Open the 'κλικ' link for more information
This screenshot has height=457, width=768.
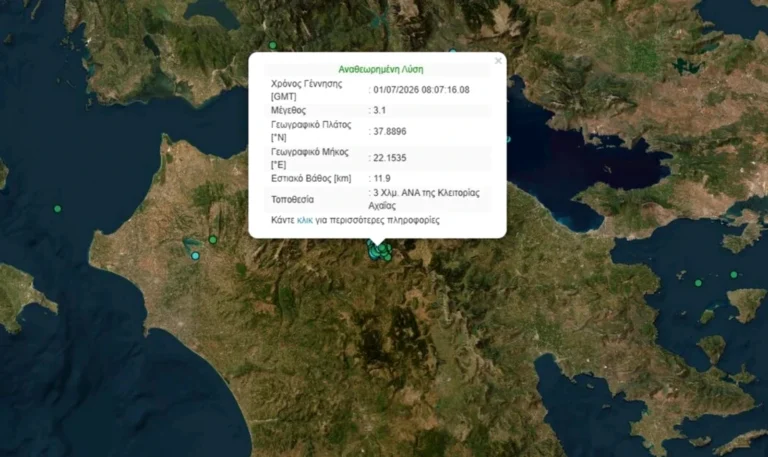(x=305, y=220)
